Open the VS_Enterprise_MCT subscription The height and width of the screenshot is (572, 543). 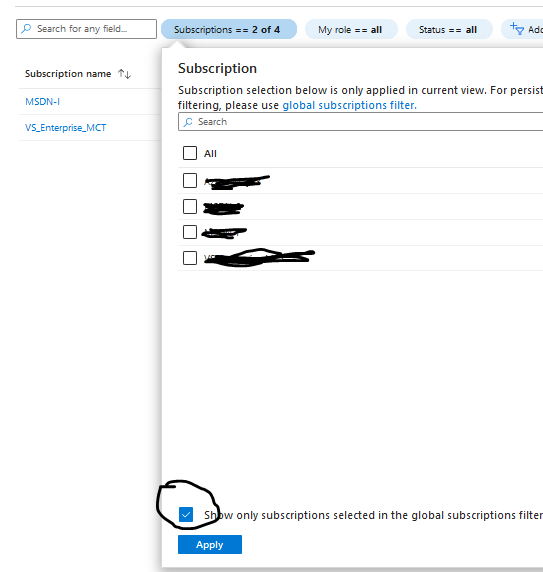pos(65,128)
